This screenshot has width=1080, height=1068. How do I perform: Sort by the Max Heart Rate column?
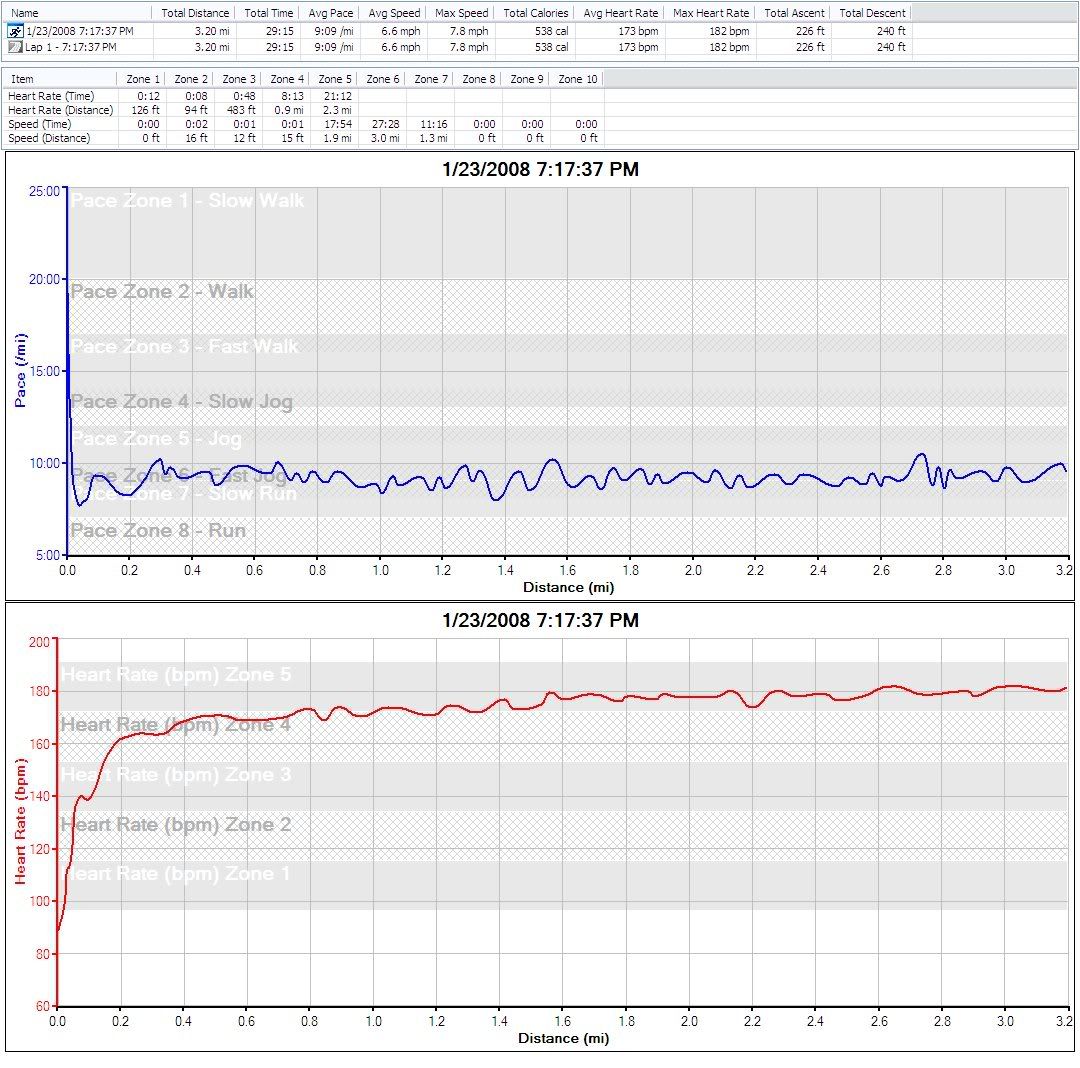tap(710, 13)
